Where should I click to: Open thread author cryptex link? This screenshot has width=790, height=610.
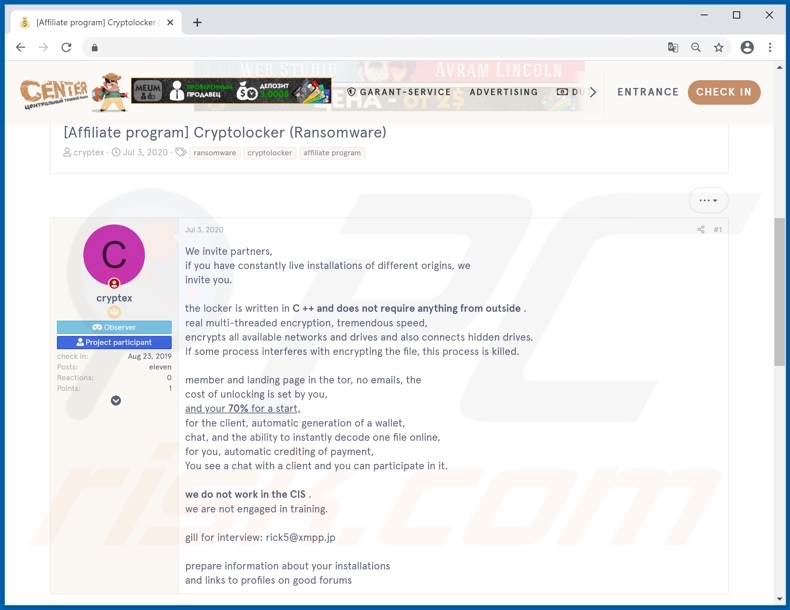89,152
